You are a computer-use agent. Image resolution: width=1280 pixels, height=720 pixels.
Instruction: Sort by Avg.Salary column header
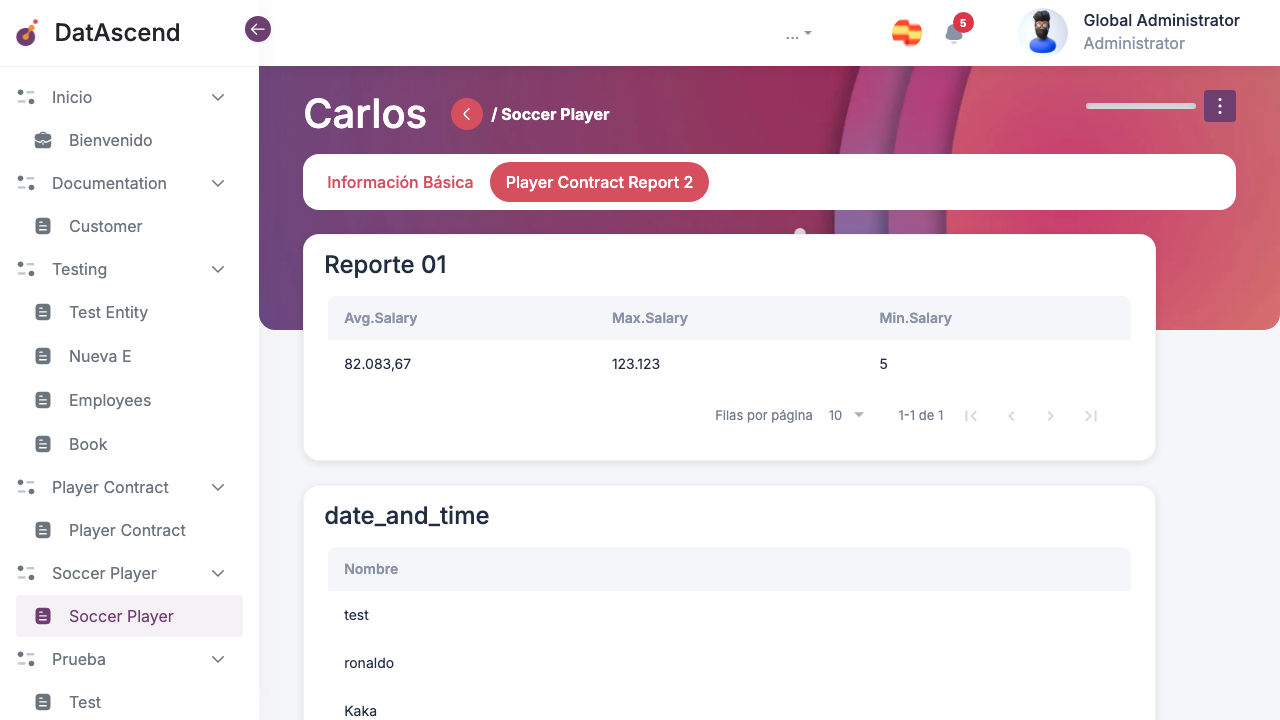tap(381, 318)
